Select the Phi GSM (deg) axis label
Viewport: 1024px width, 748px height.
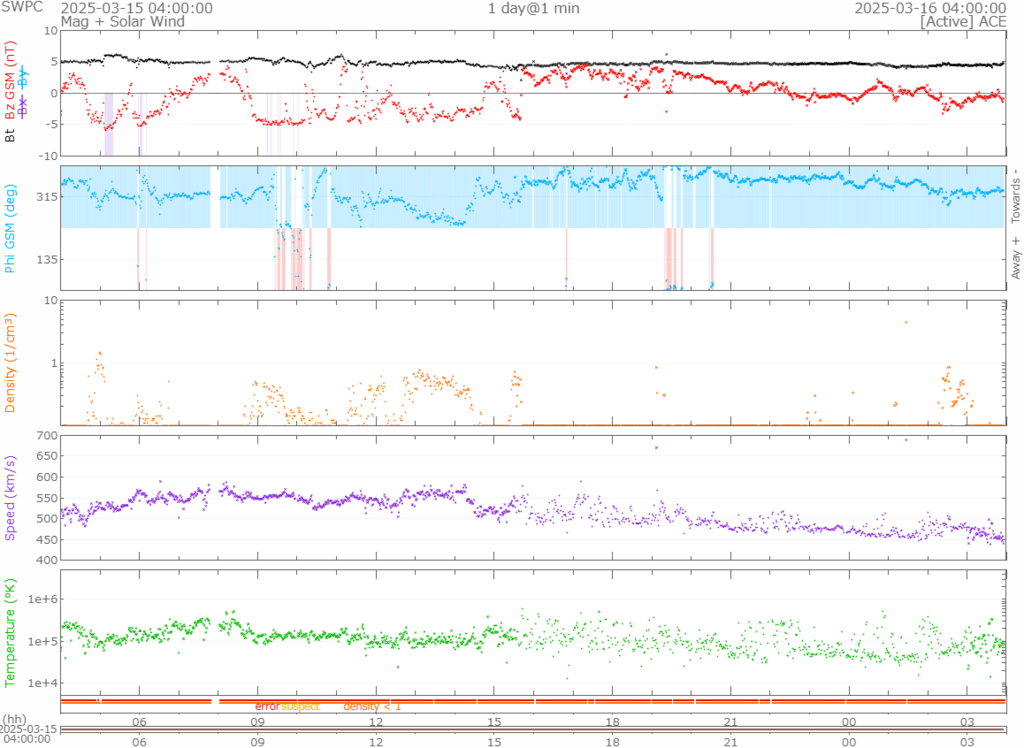pyautogui.click(x=10, y=228)
